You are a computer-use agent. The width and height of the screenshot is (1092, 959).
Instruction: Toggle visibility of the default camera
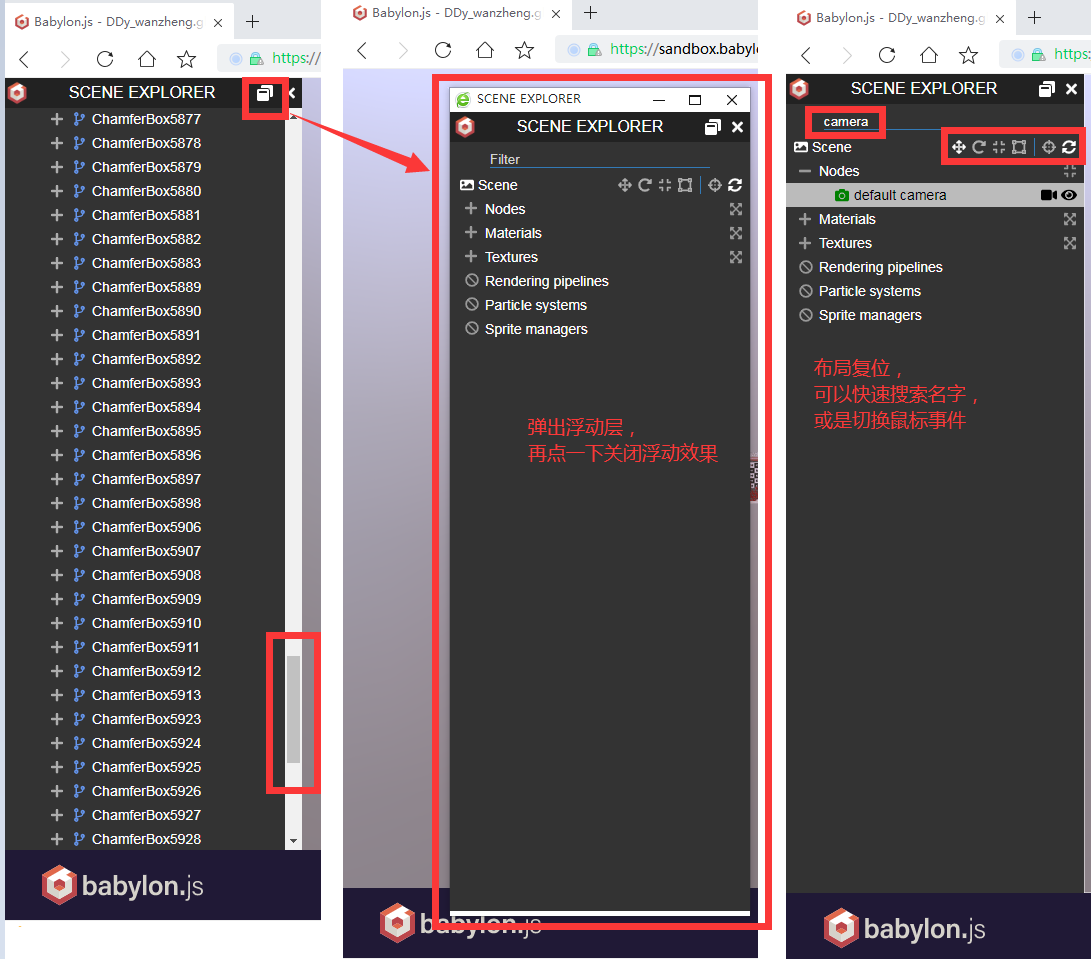[x=1069, y=195]
